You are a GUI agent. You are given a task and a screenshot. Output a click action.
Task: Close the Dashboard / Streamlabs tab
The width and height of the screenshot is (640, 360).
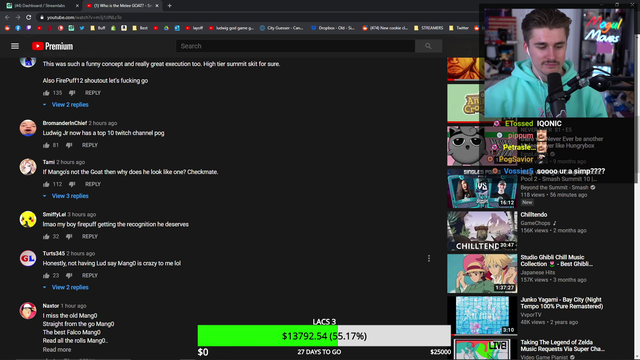(x=77, y=6)
